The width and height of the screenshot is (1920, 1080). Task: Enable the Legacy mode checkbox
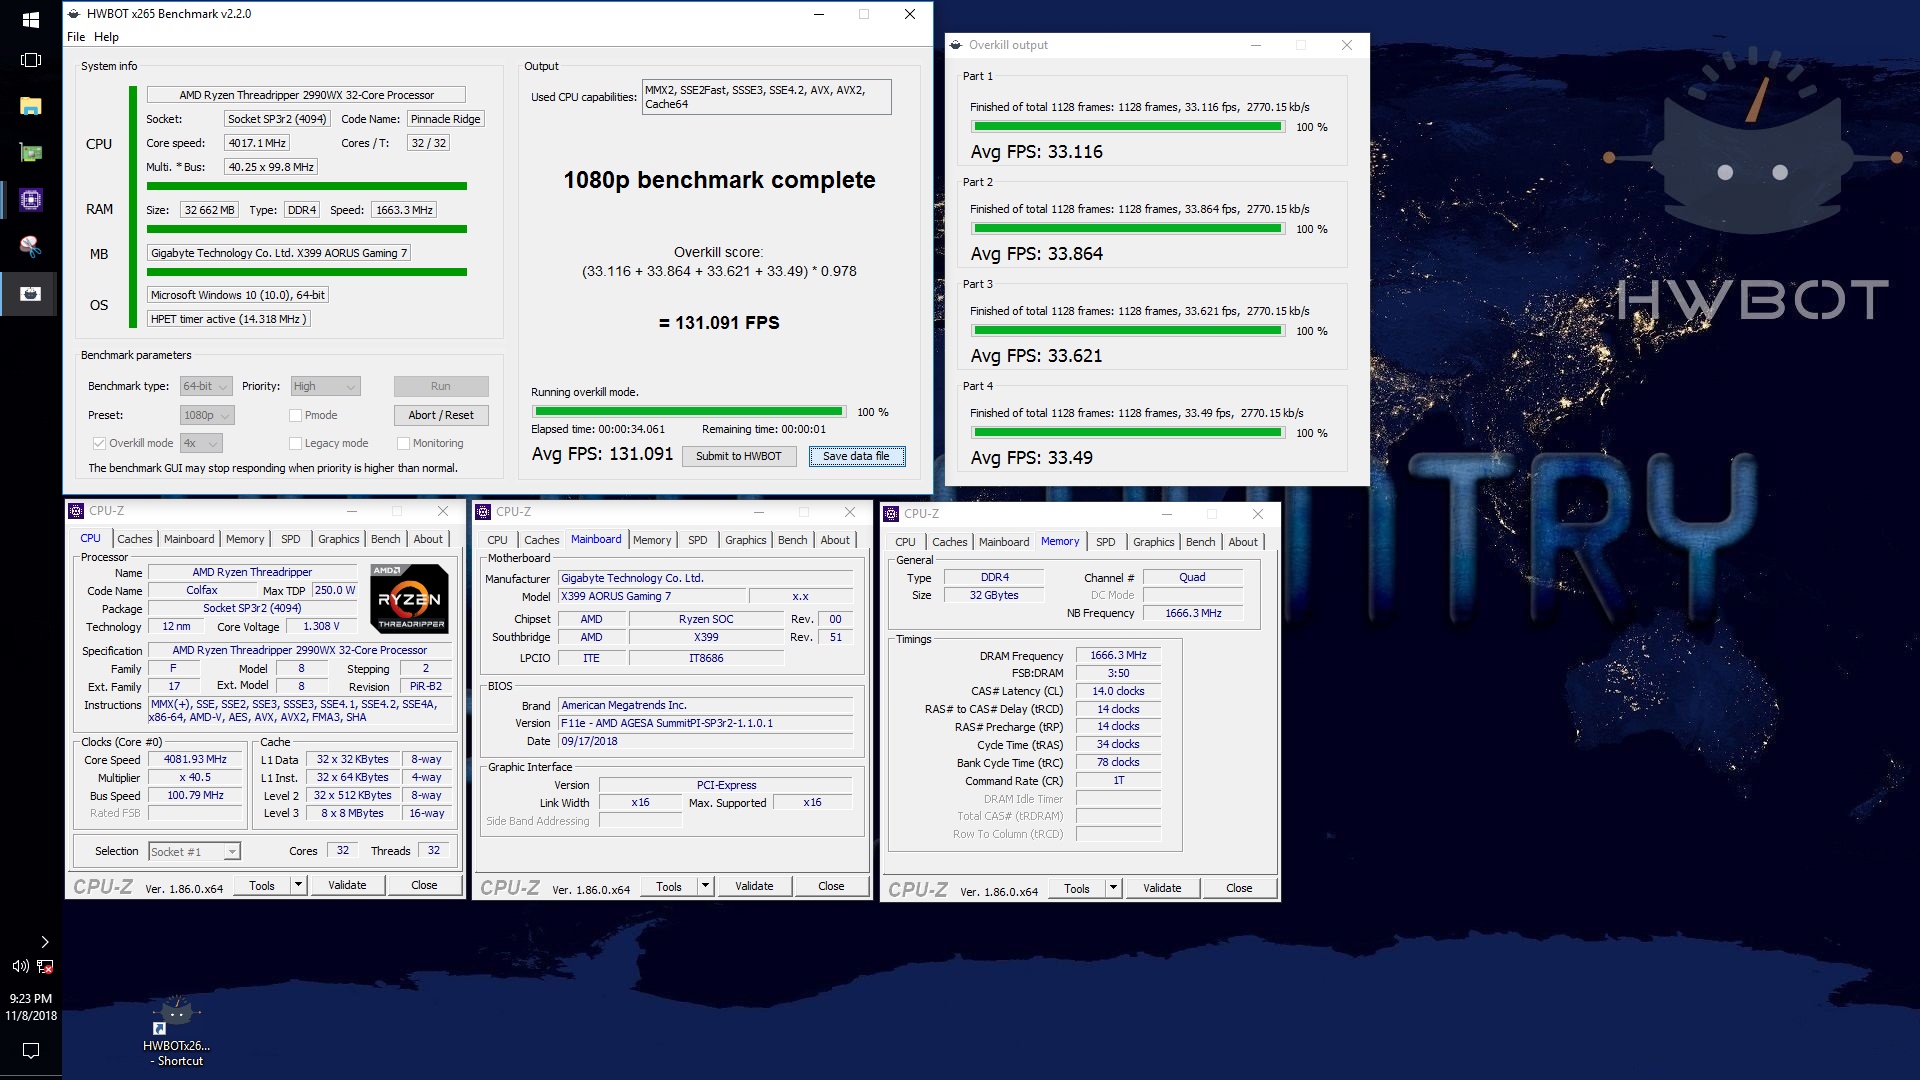(295, 443)
